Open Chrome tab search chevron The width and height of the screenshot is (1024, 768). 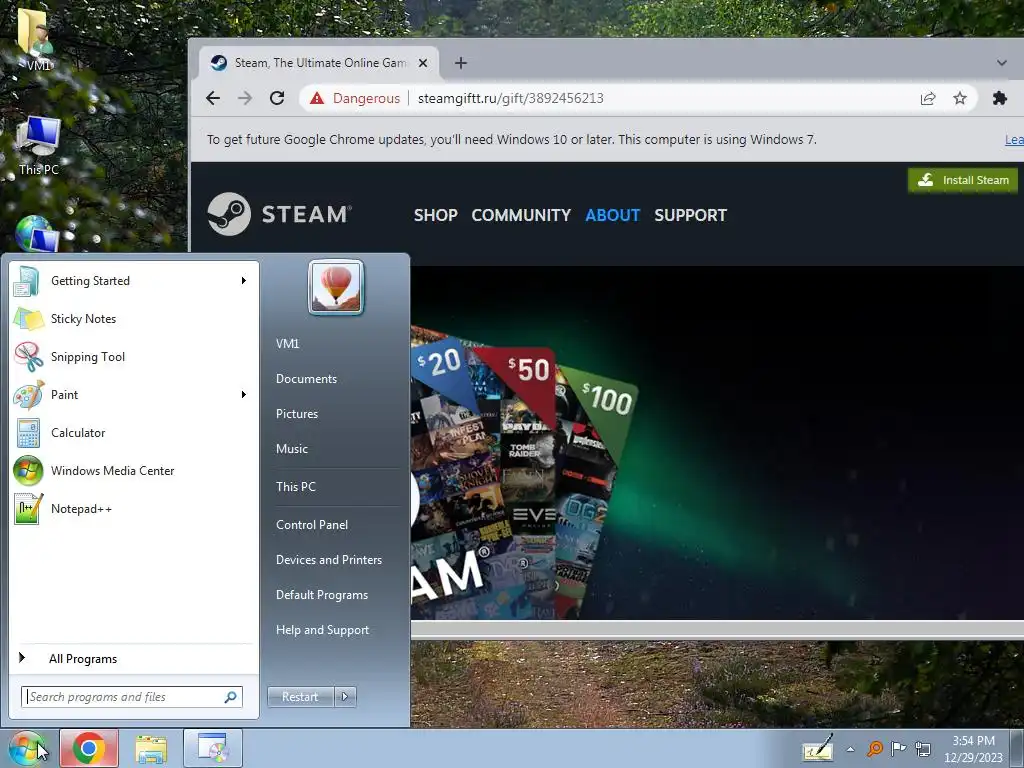click(x=1002, y=63)
